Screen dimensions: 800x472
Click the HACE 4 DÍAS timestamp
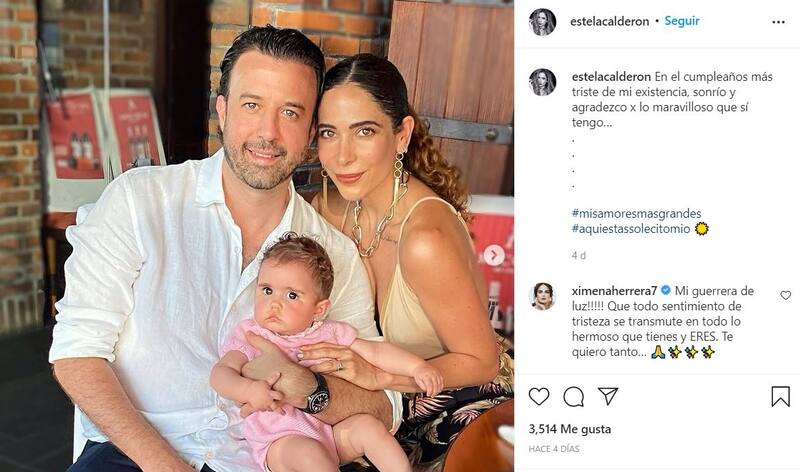point(554,449)
